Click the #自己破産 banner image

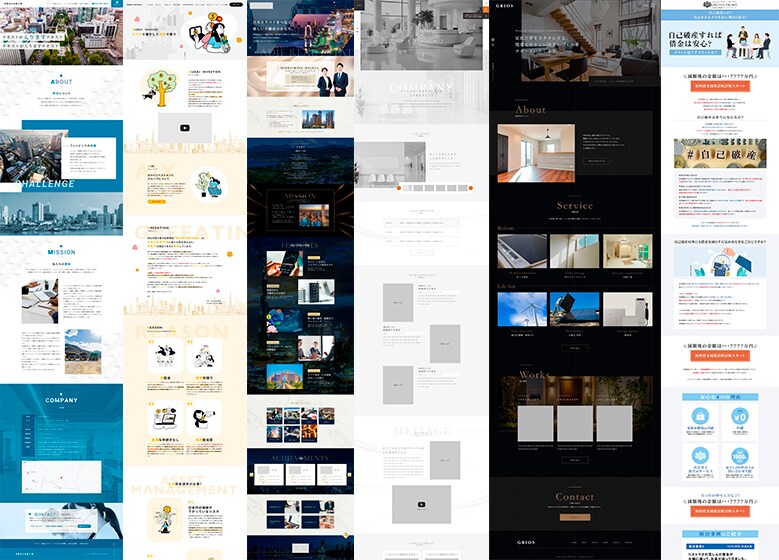tap(720, 154)
